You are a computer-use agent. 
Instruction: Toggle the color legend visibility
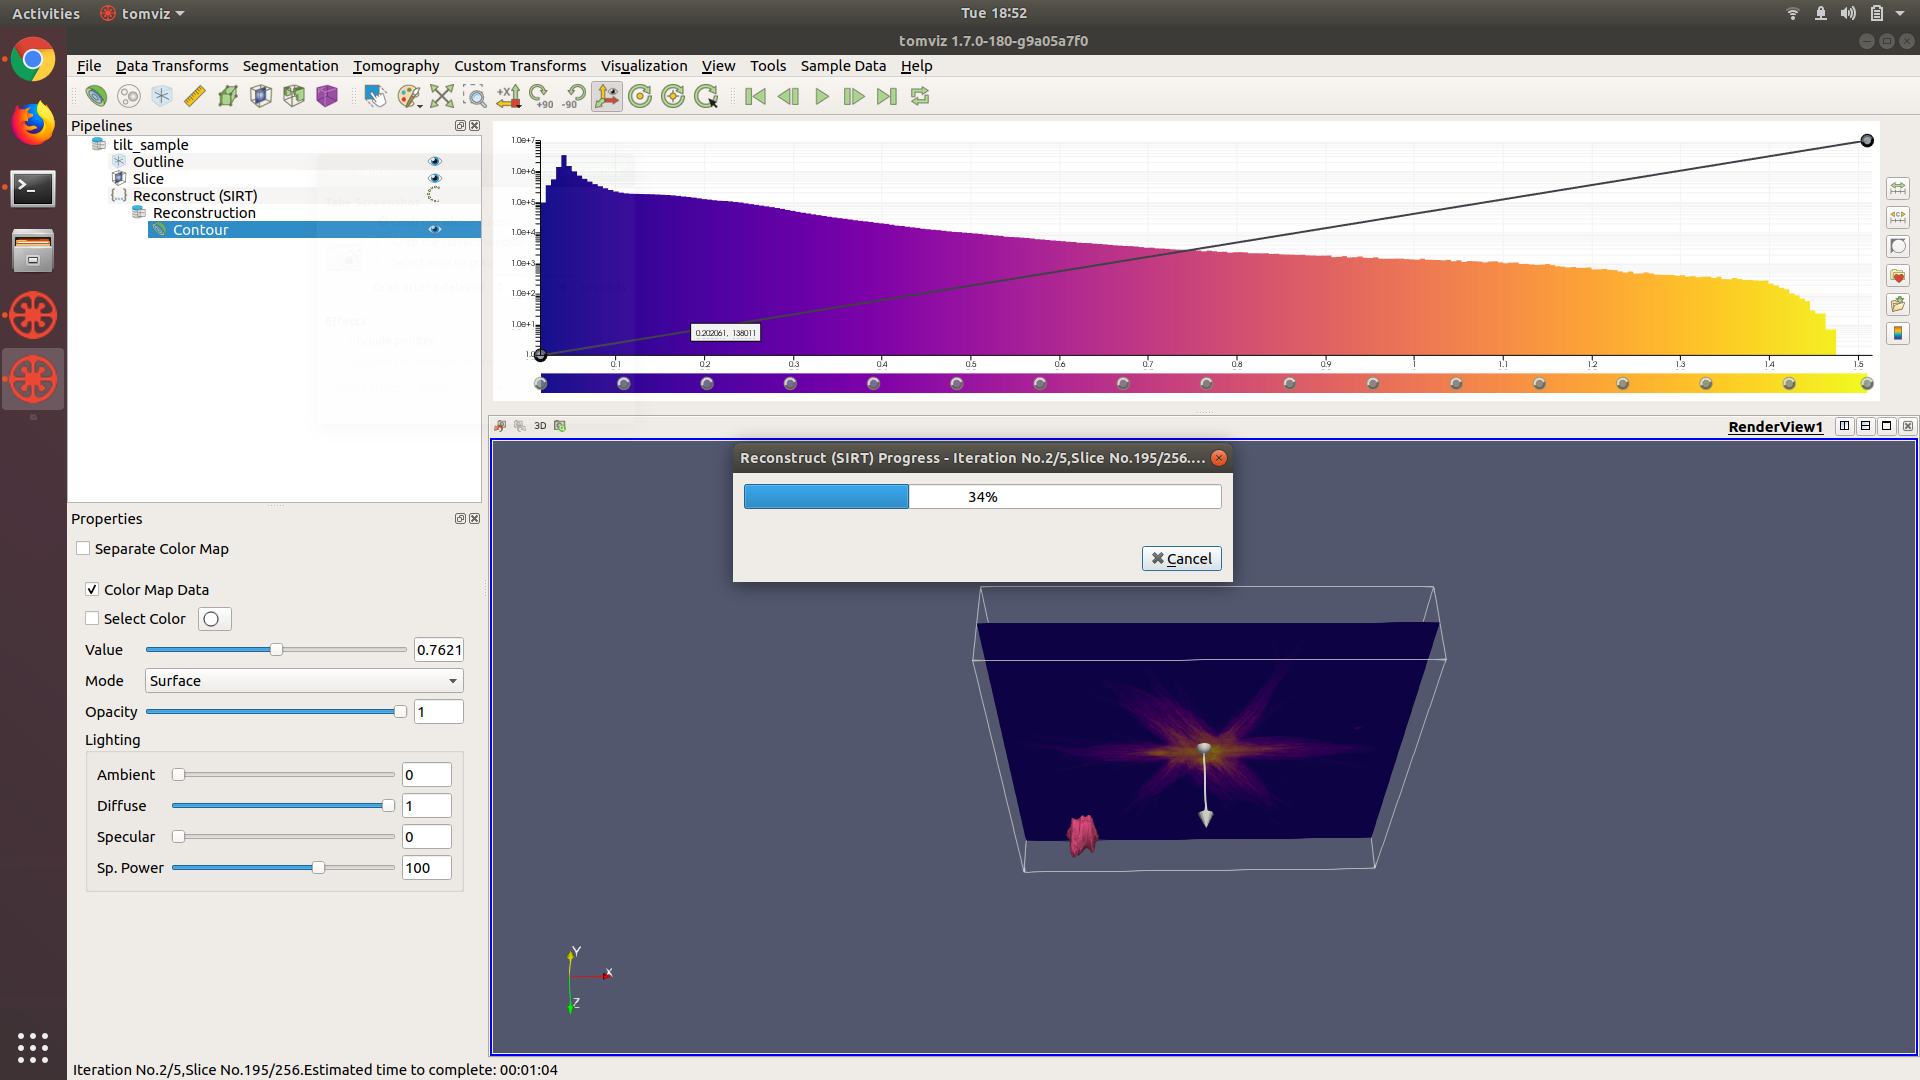tap(1897, 333)
